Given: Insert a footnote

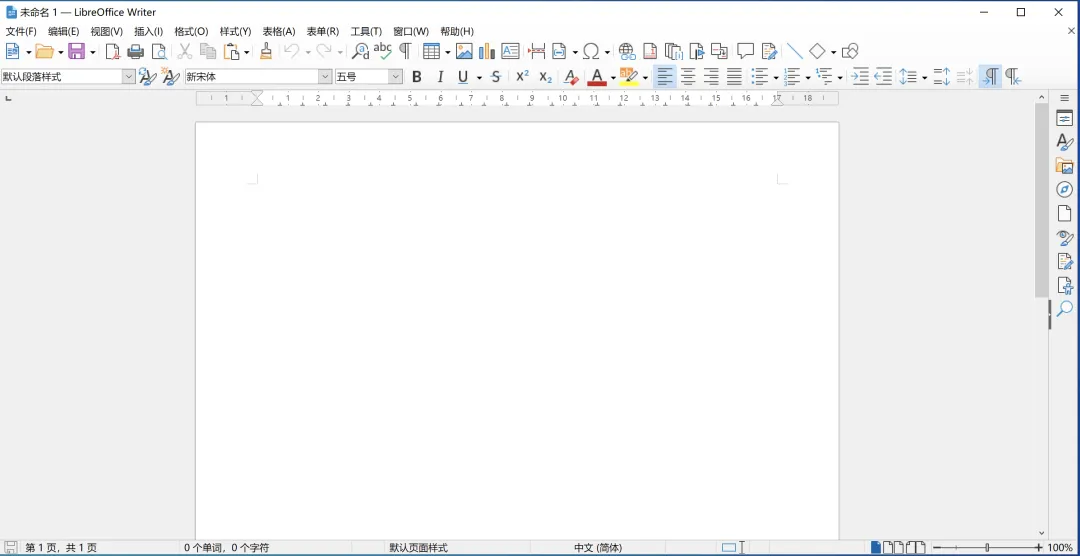Looking at the screenshot, I should click(650, 51).
